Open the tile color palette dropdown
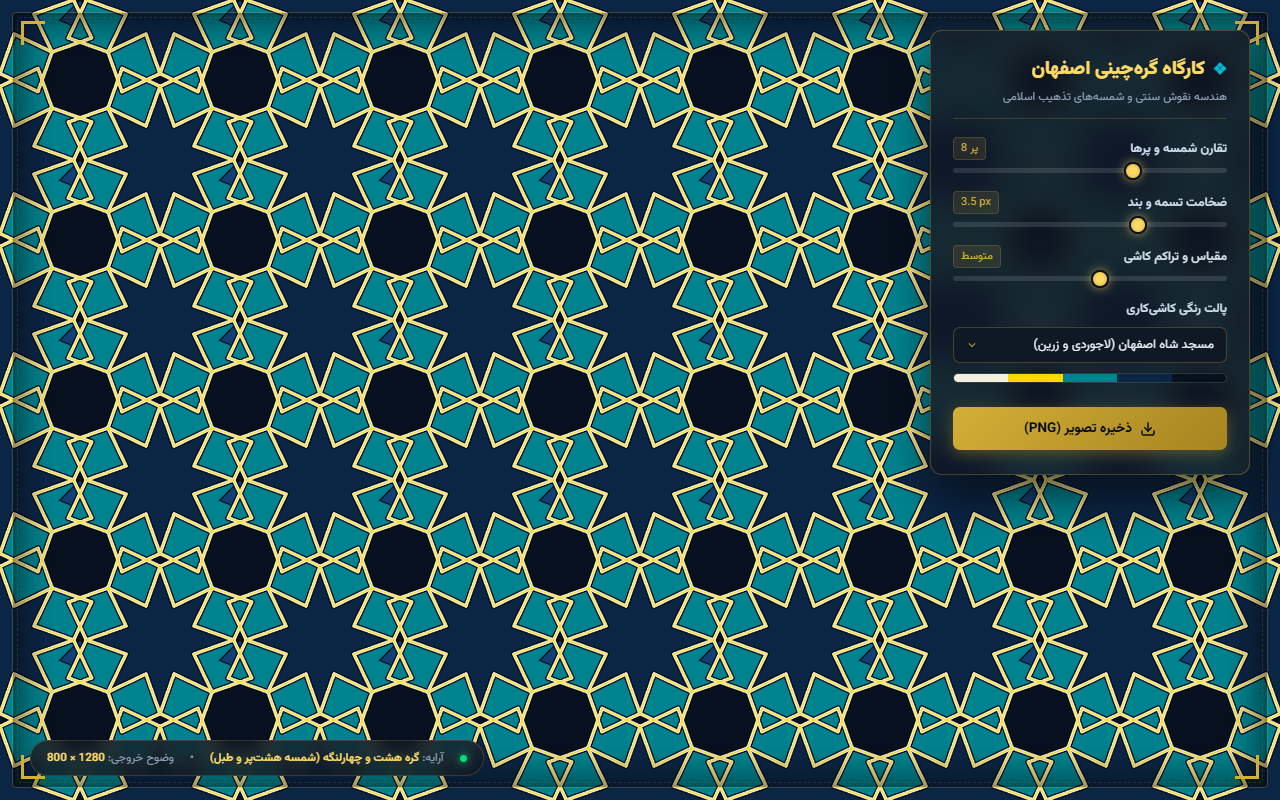This screenshot has width=1280, height=800. pos(1090,344)
